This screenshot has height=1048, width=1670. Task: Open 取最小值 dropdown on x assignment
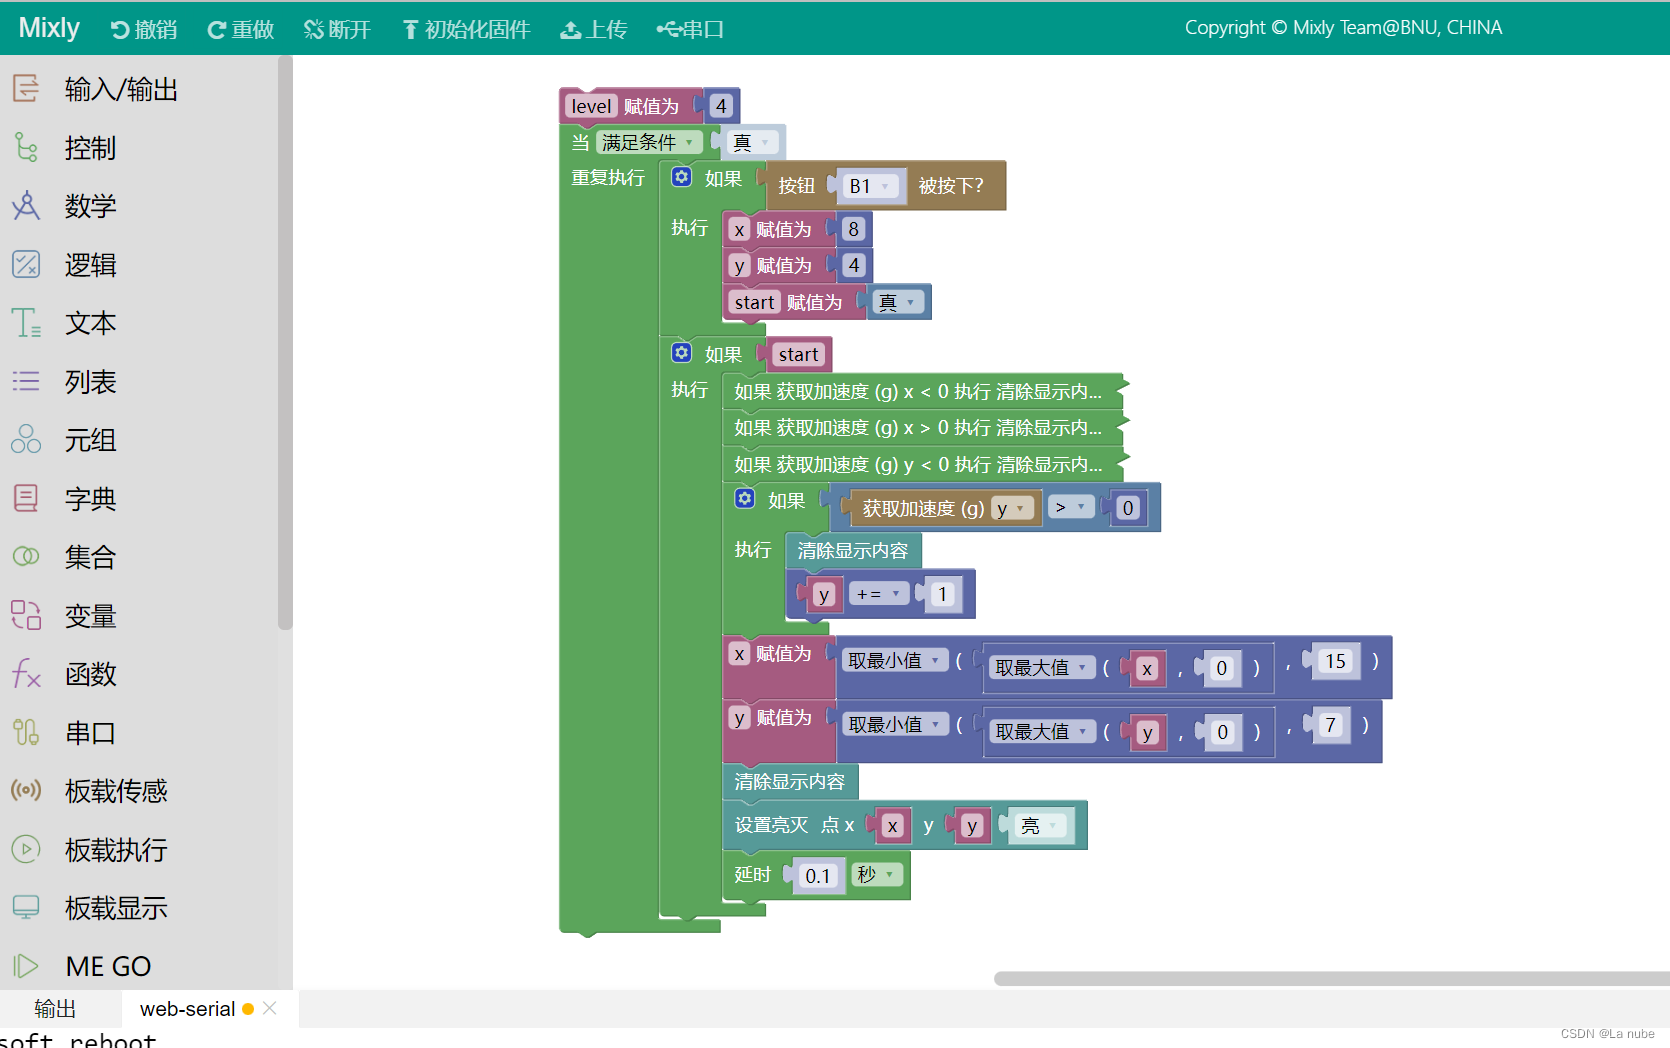click(x=895, y=661)
